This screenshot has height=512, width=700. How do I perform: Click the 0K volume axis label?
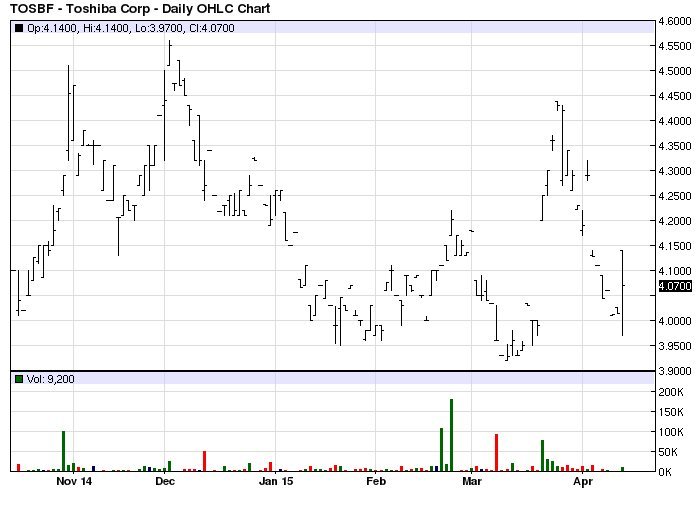[666, 472]
